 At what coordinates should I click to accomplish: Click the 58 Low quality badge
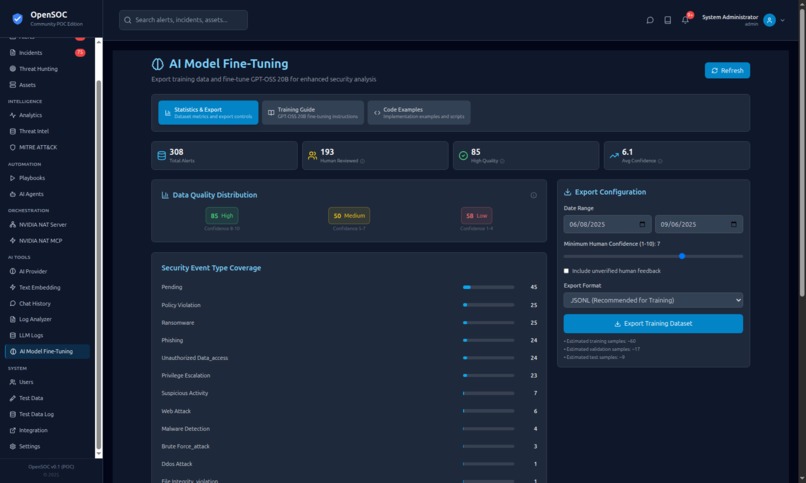coord(476,216)
